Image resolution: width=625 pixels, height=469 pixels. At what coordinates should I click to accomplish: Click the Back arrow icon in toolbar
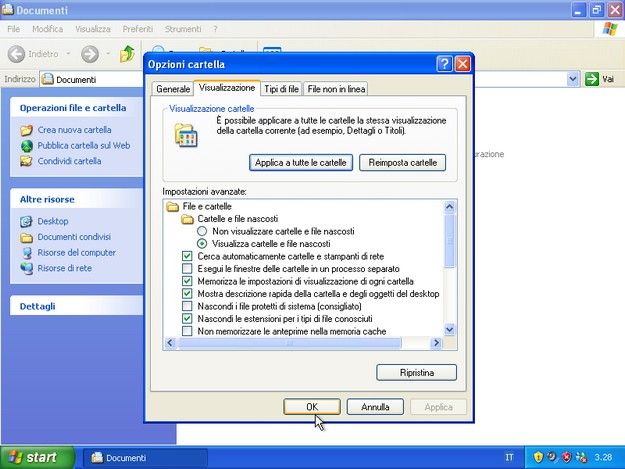click(x=16, y=54)
